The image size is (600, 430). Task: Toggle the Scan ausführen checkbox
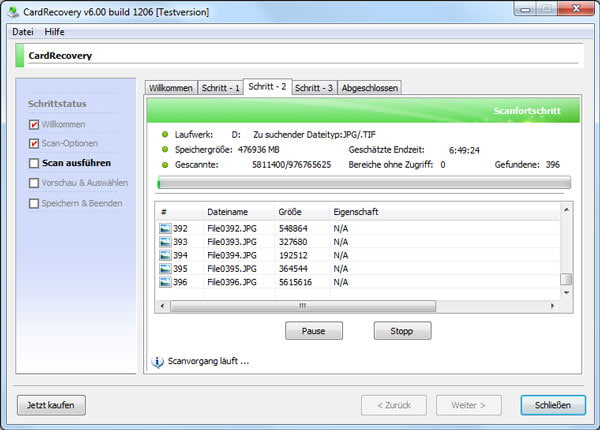[34, 163]
